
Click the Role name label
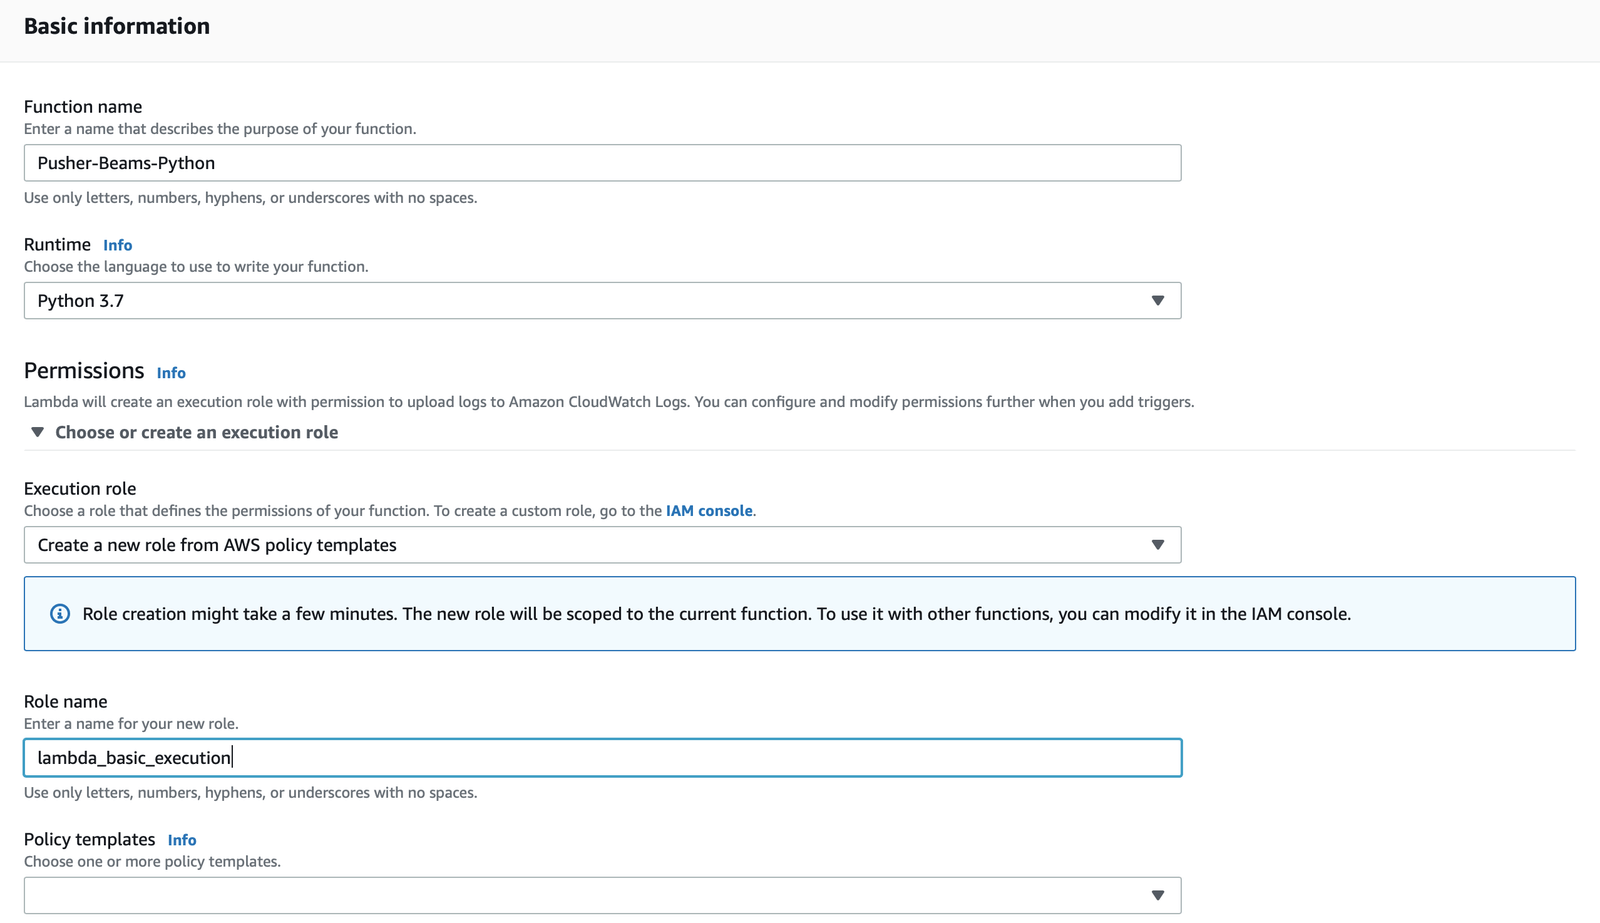66,702
